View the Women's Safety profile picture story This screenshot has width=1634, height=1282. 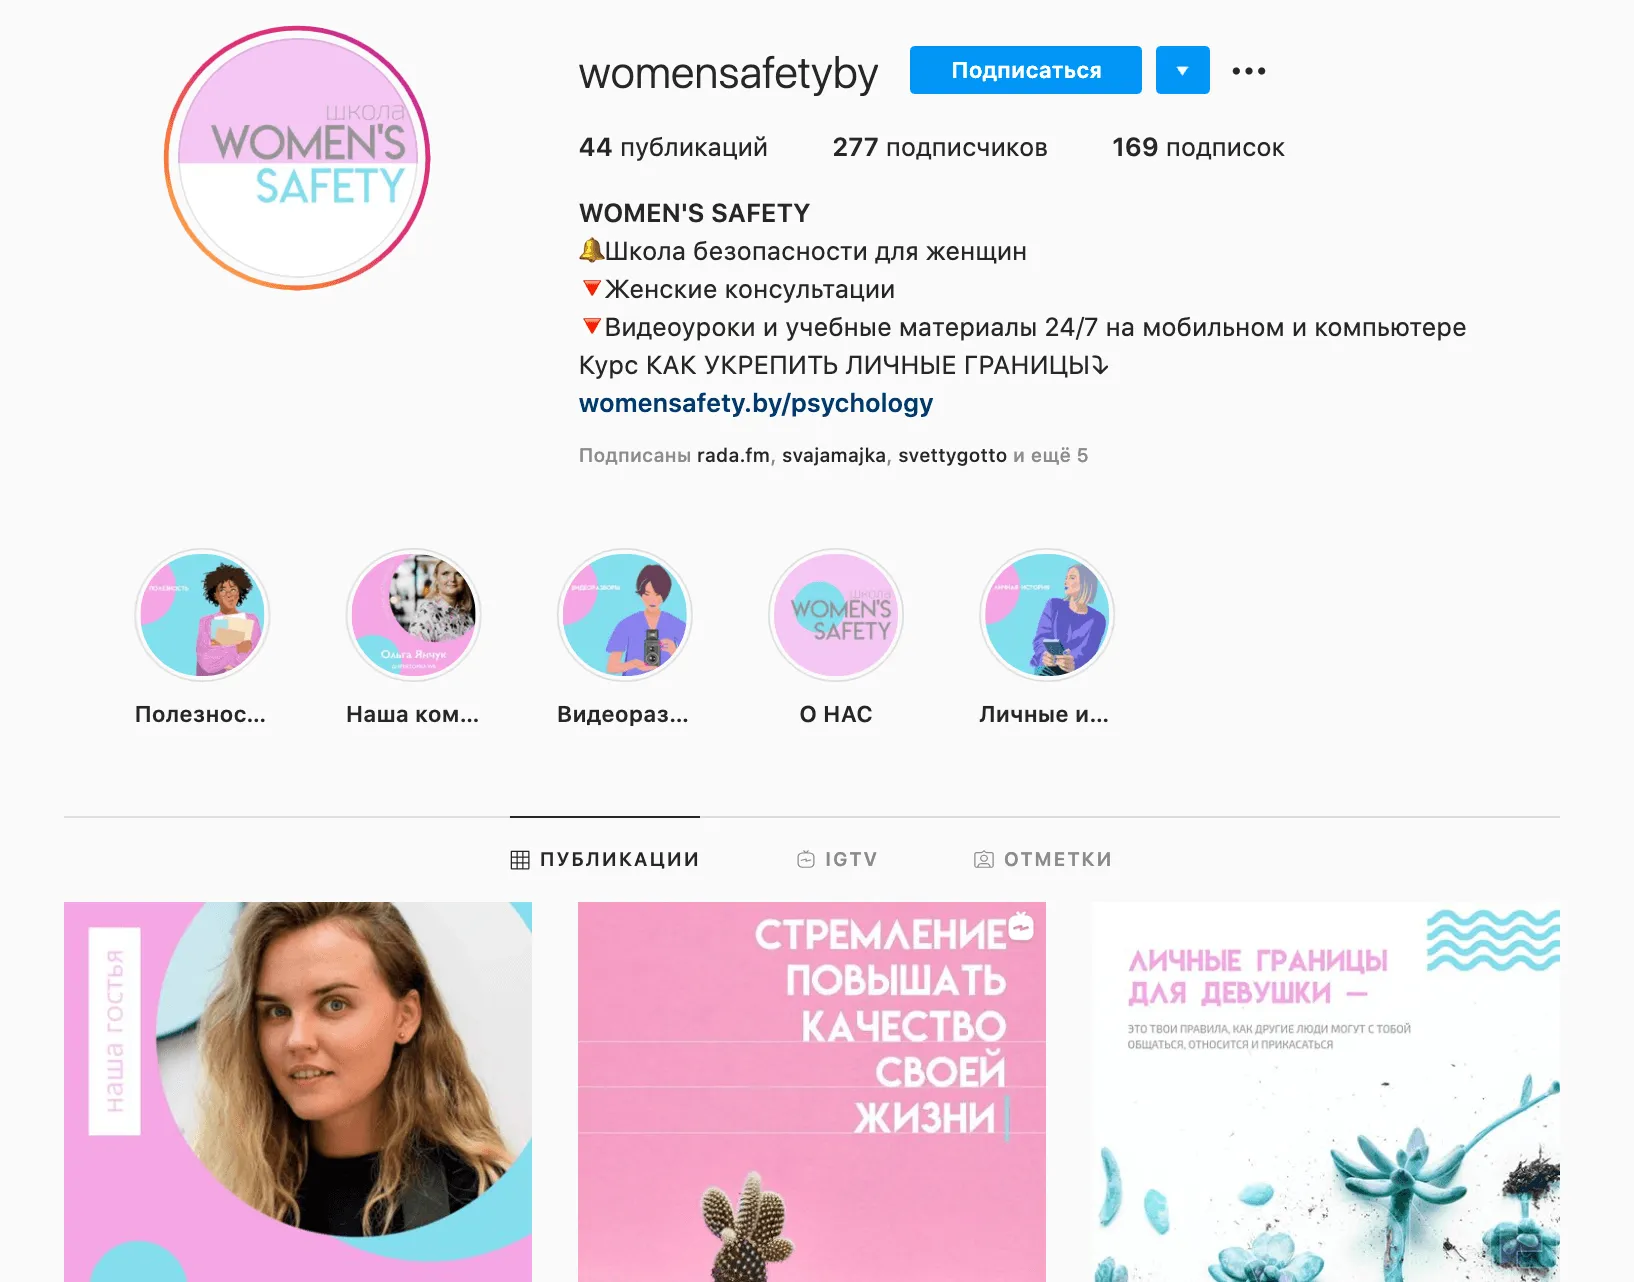pos(297,158)
